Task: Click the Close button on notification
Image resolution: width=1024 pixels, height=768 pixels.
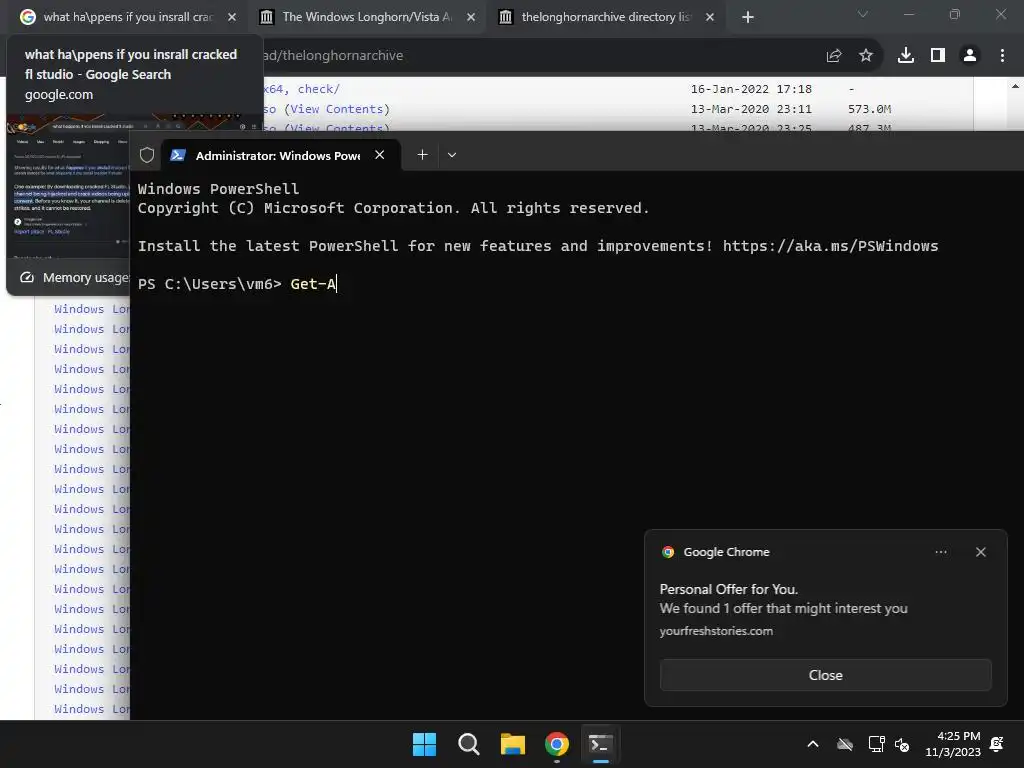Action: 825,675
